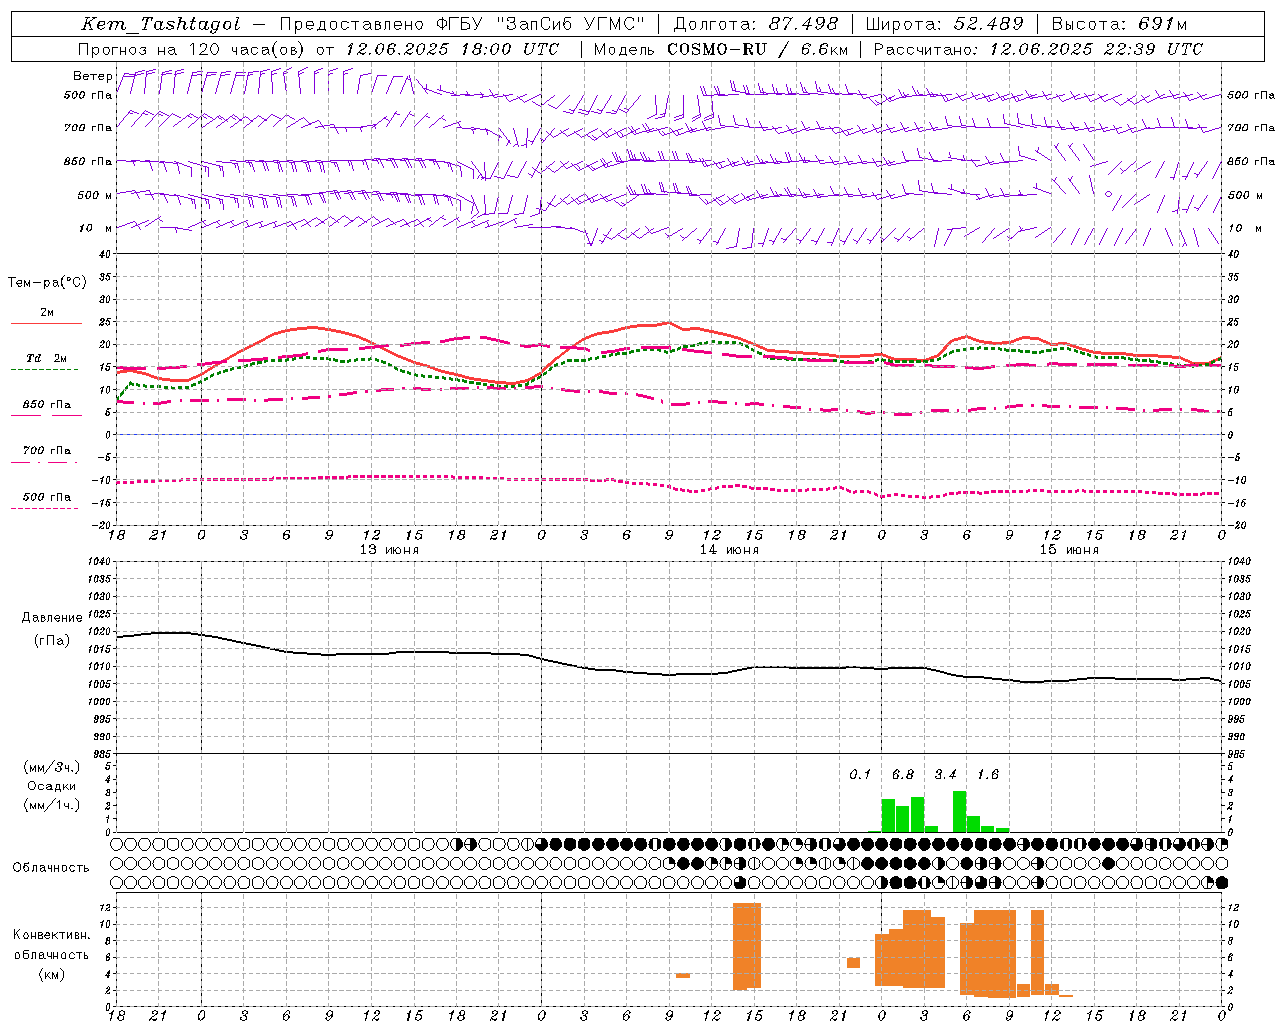Viewport: 1280px width, 1024px height.
Task: Select the latitude value 'Широта: 52.489'
Action: 945,24
